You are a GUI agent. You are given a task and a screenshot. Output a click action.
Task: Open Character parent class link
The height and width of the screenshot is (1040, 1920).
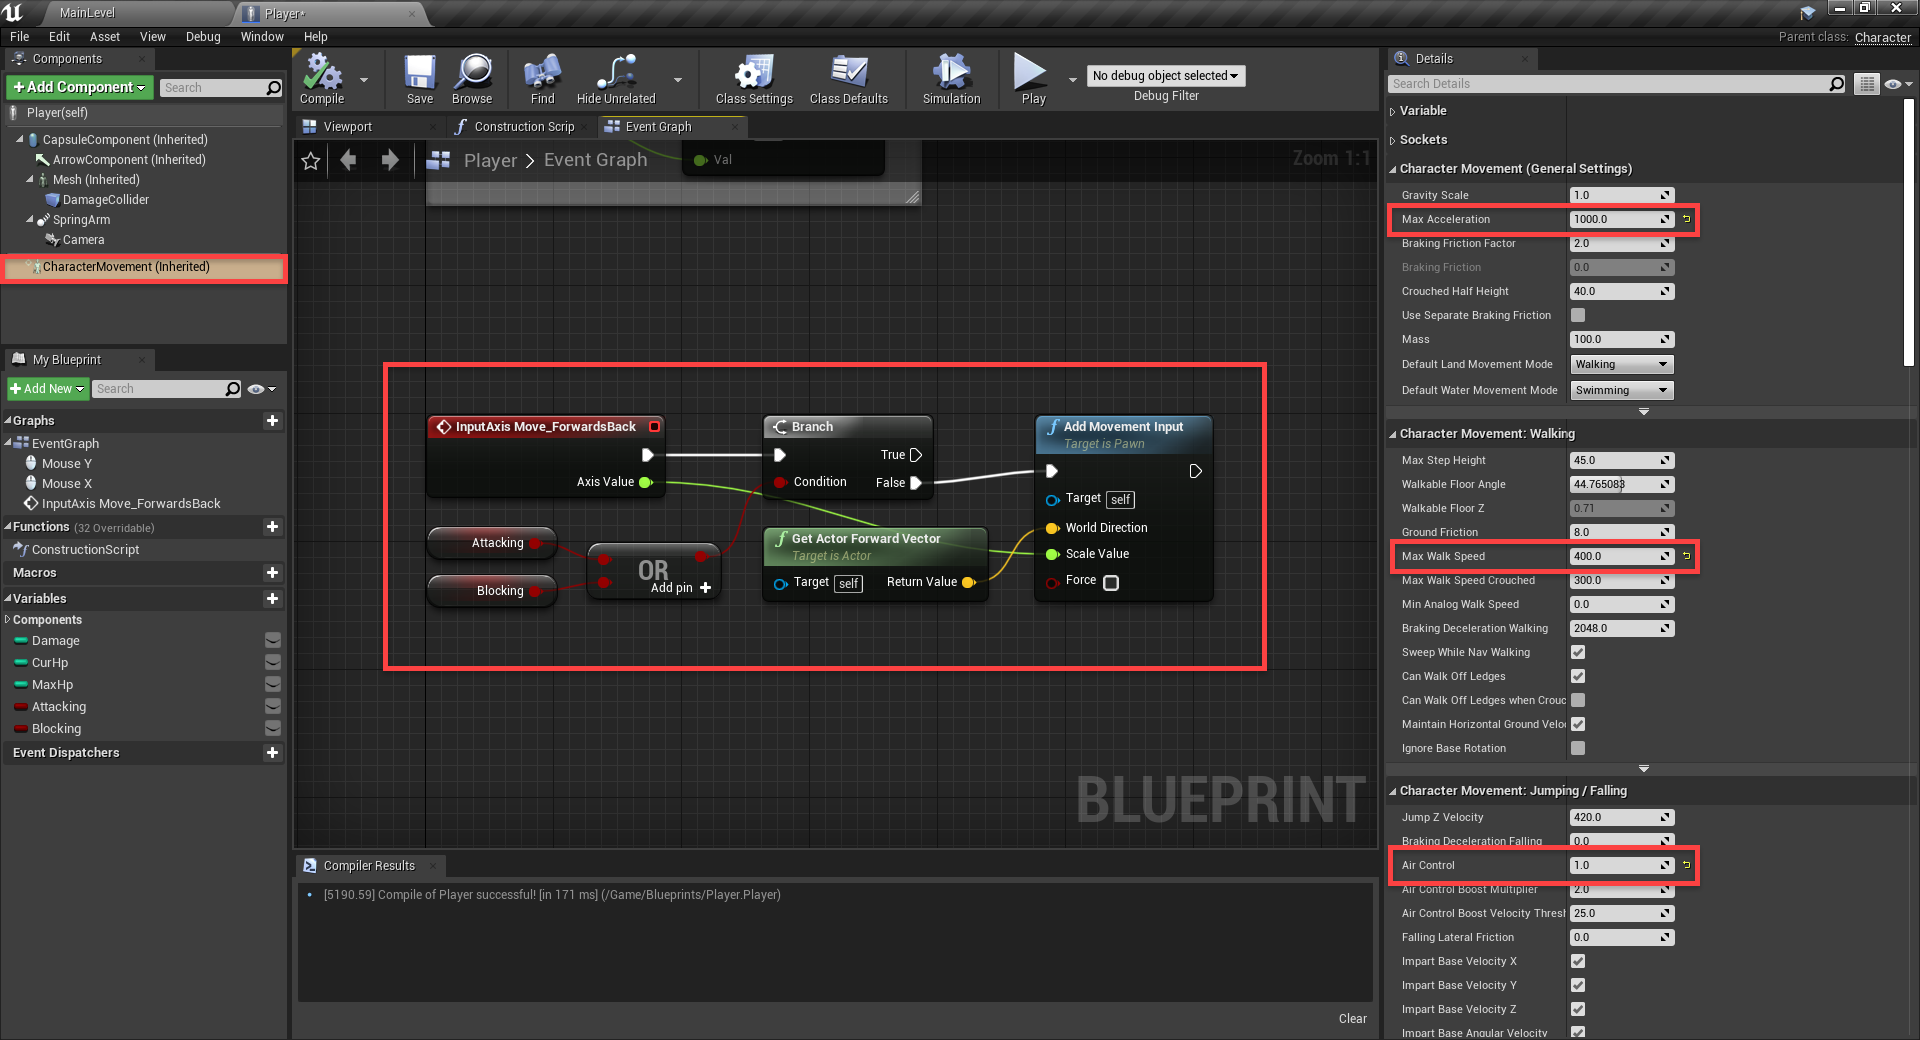point(1883,37)
